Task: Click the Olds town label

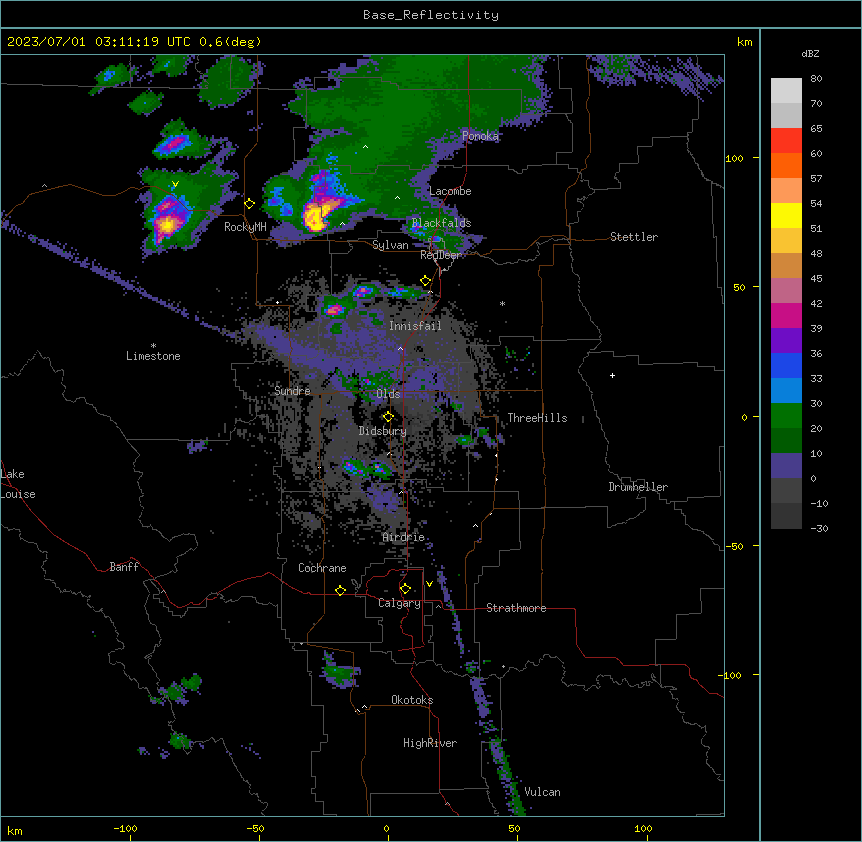Action: tap(388, 394)
